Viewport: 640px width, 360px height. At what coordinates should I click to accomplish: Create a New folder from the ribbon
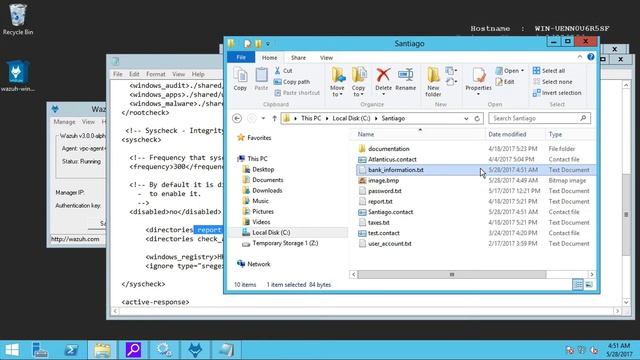(x=433, y=82)
